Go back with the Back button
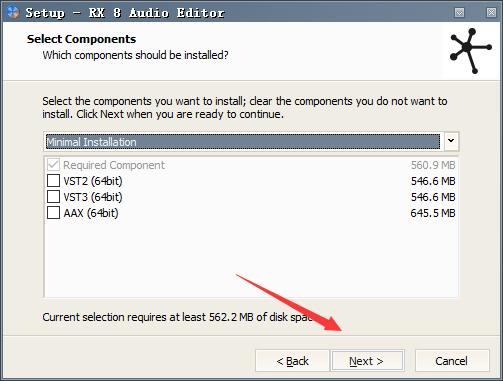 point(292,361)
